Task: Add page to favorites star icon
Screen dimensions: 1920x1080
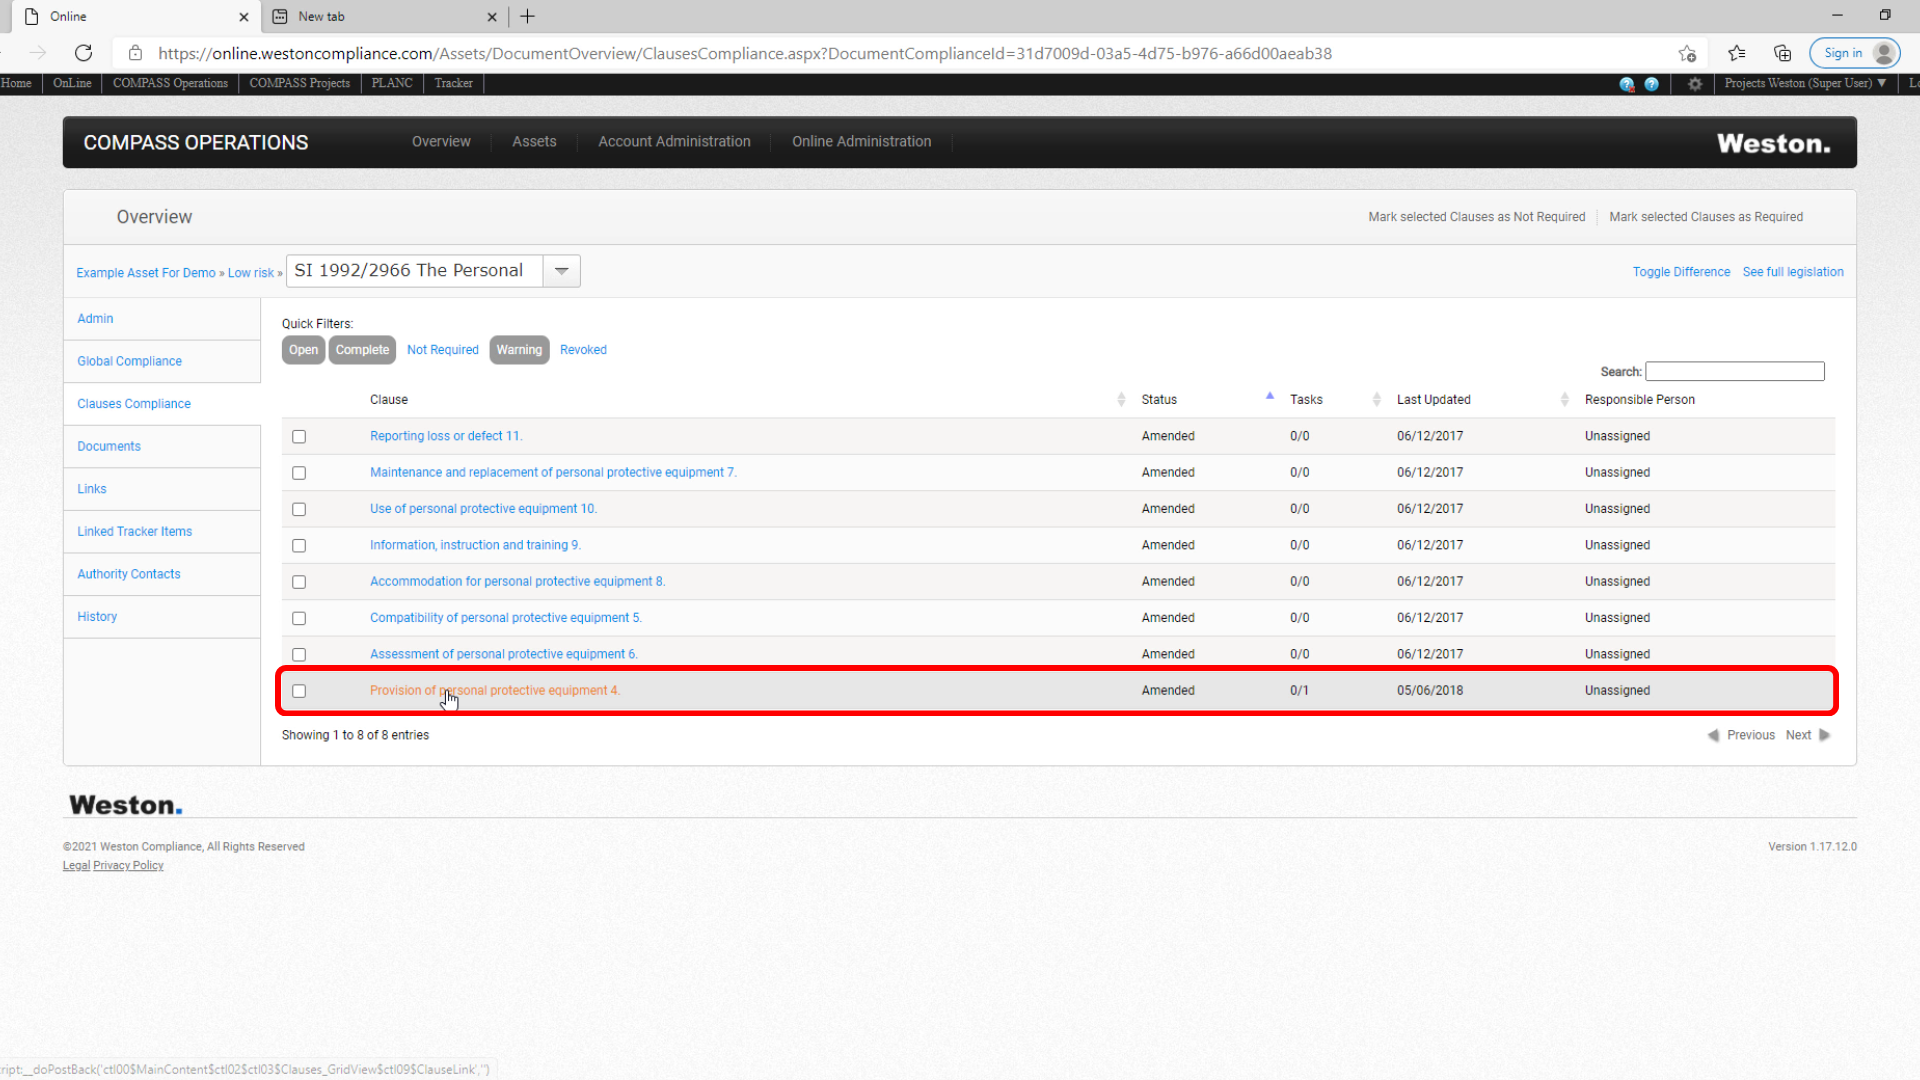Action: tap(1688, 53)
